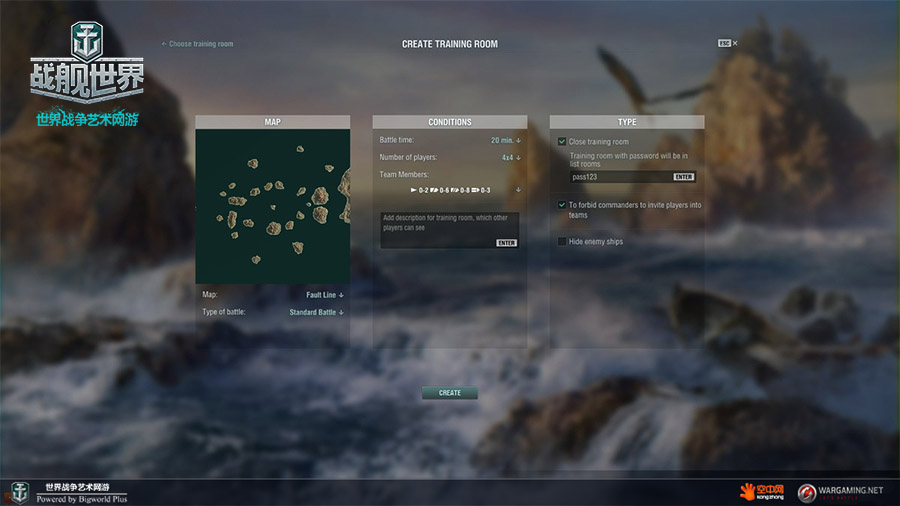Change the Standard Battle type dropdown

(x=316, y=313)
